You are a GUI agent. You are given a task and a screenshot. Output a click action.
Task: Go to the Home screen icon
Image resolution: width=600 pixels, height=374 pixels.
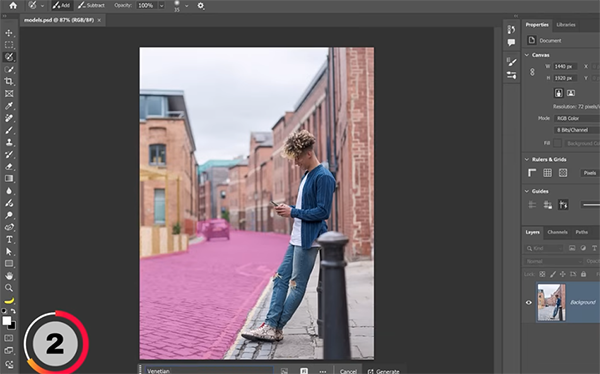click(13, 5)
